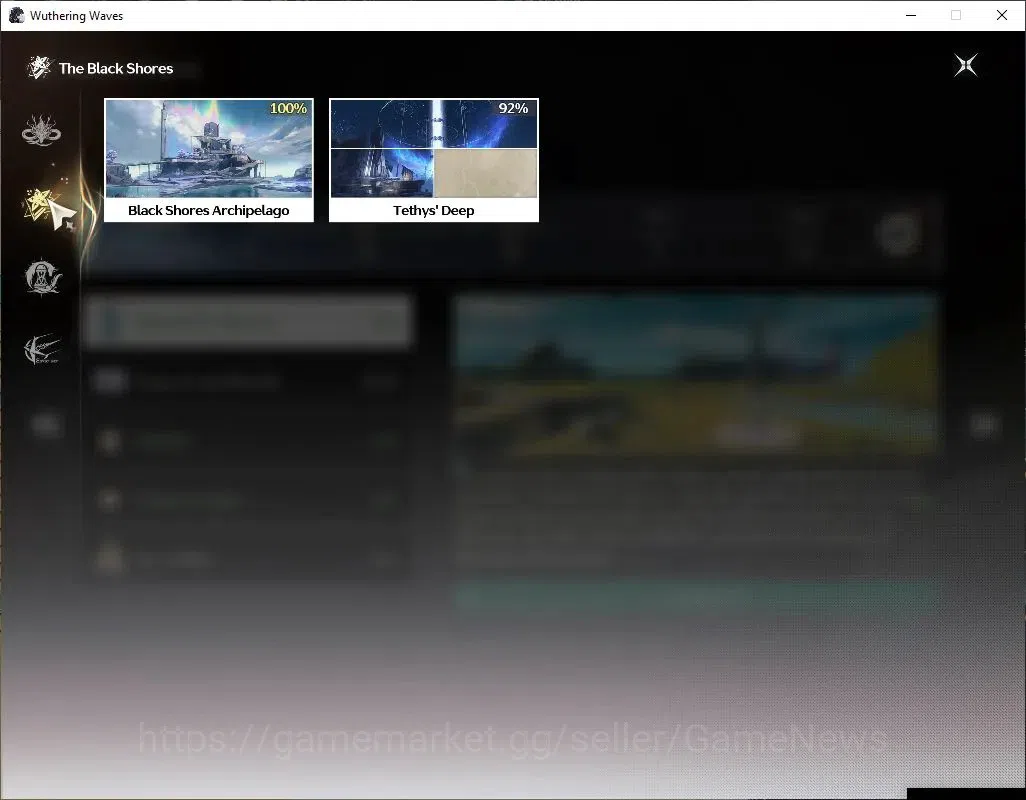This screenshot has width=1026, height=800.
Task: Click the star icon beside The Black Shores title
Action: 39,67
